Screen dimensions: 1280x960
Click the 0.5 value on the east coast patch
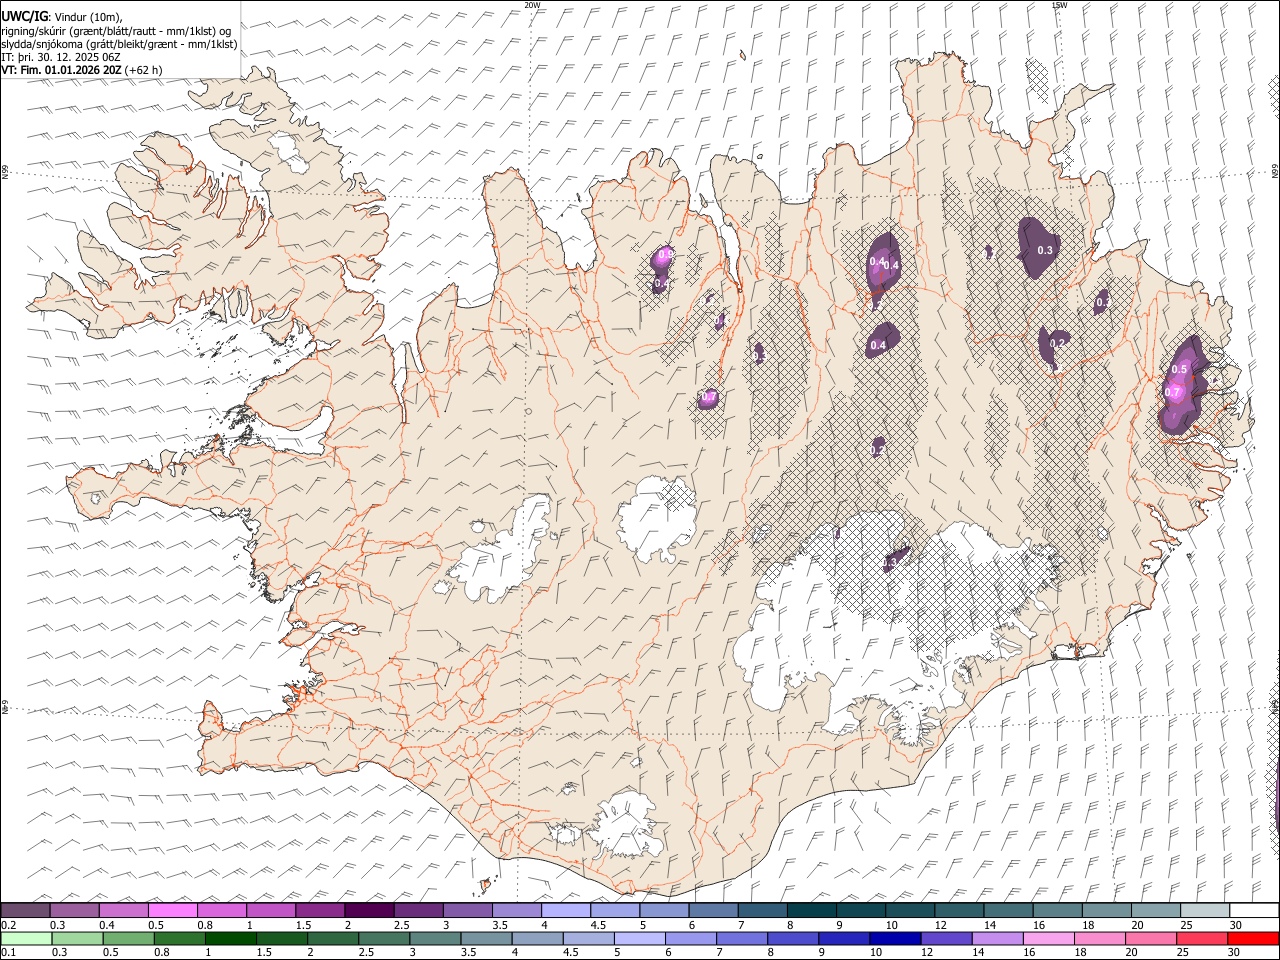[1179, 370]
